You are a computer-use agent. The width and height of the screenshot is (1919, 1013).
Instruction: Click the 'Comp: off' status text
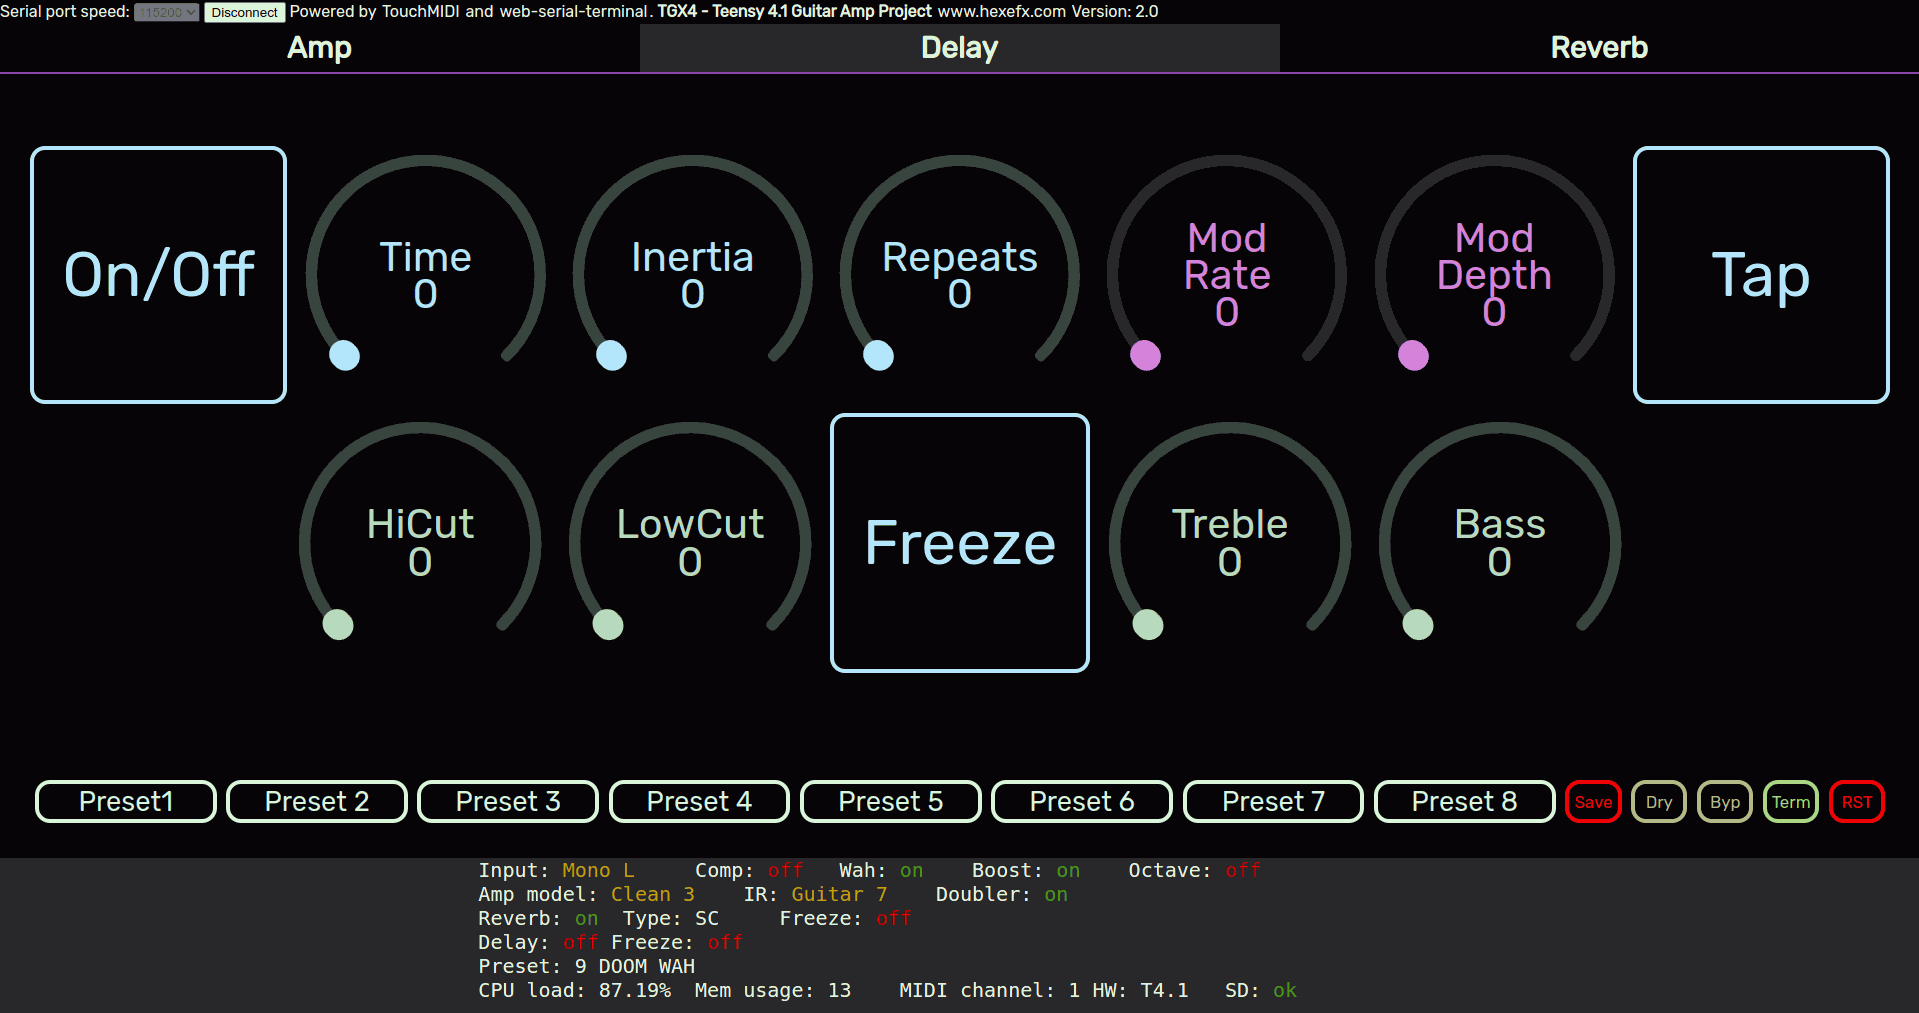(749, 870)
